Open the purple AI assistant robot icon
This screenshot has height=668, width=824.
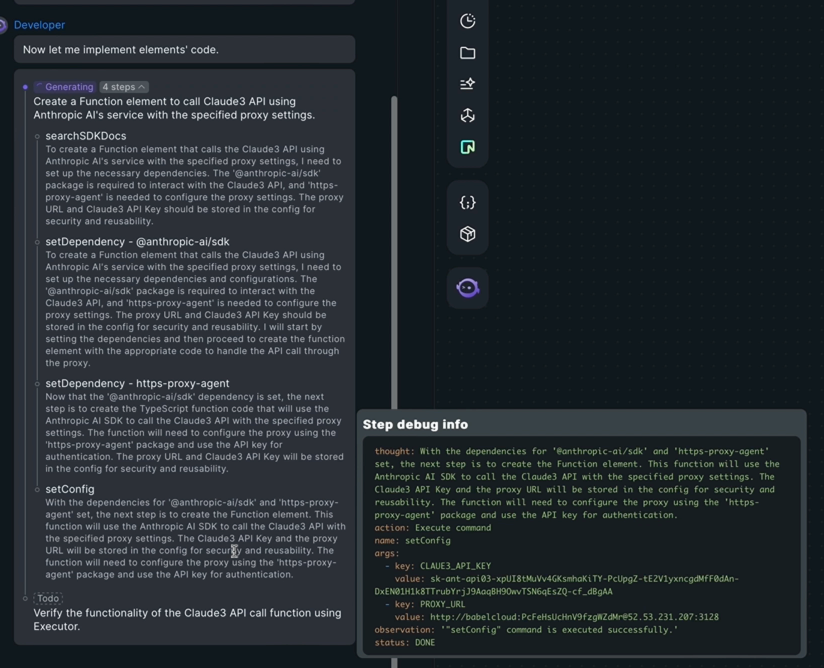coord(467,287)
